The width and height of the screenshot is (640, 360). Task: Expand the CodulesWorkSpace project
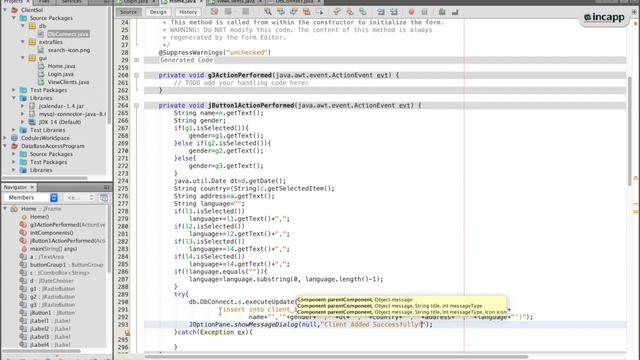(x=5, y=138)
